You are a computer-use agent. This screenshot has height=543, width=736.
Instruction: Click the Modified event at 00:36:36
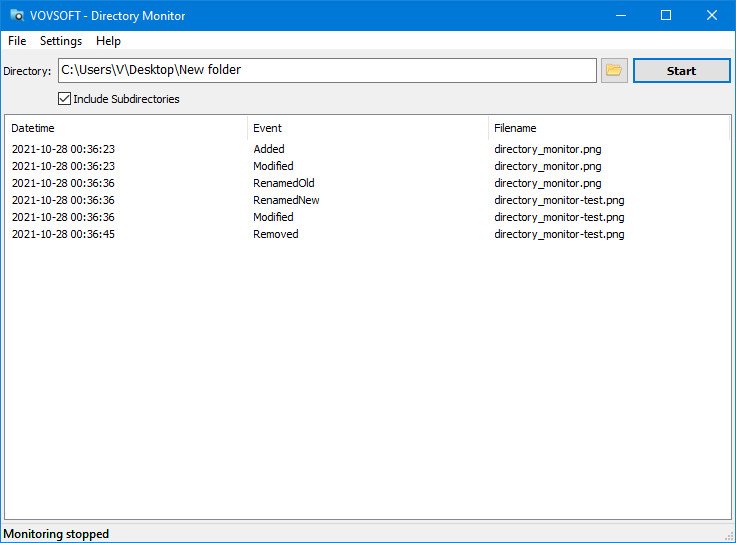[273, 217]
